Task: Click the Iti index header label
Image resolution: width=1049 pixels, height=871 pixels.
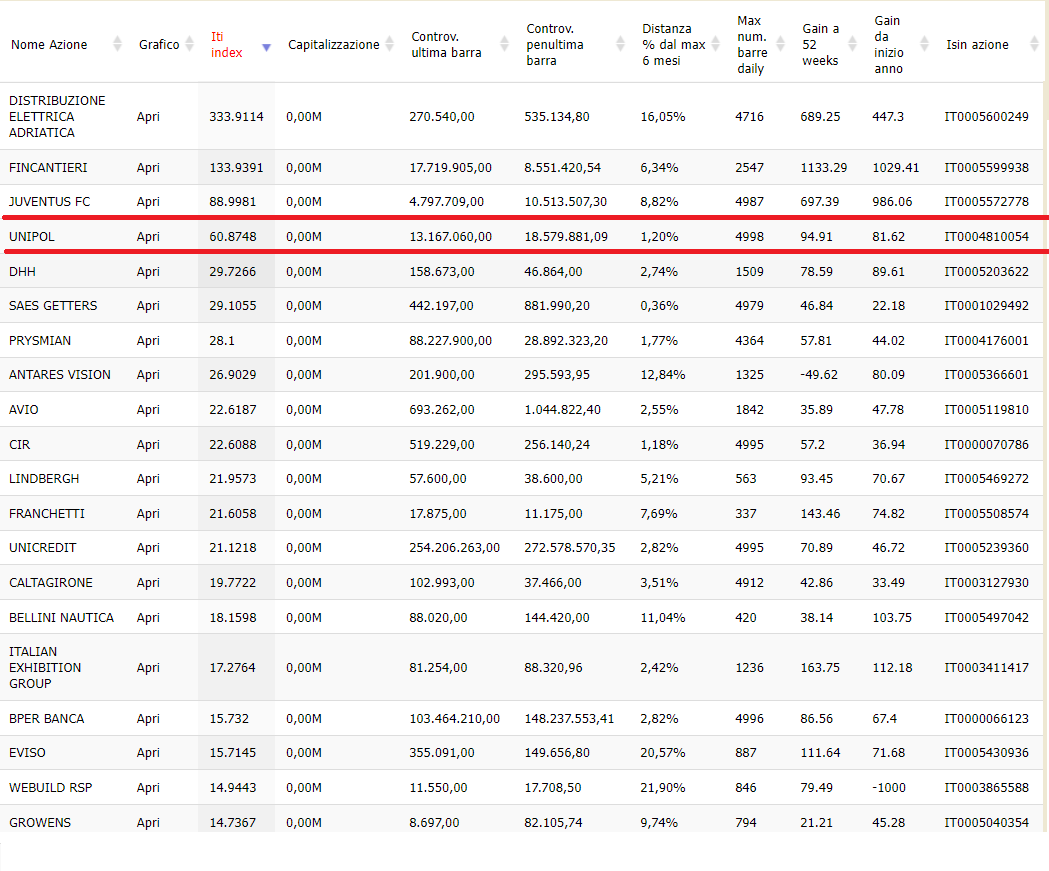Action: point(226,45)
